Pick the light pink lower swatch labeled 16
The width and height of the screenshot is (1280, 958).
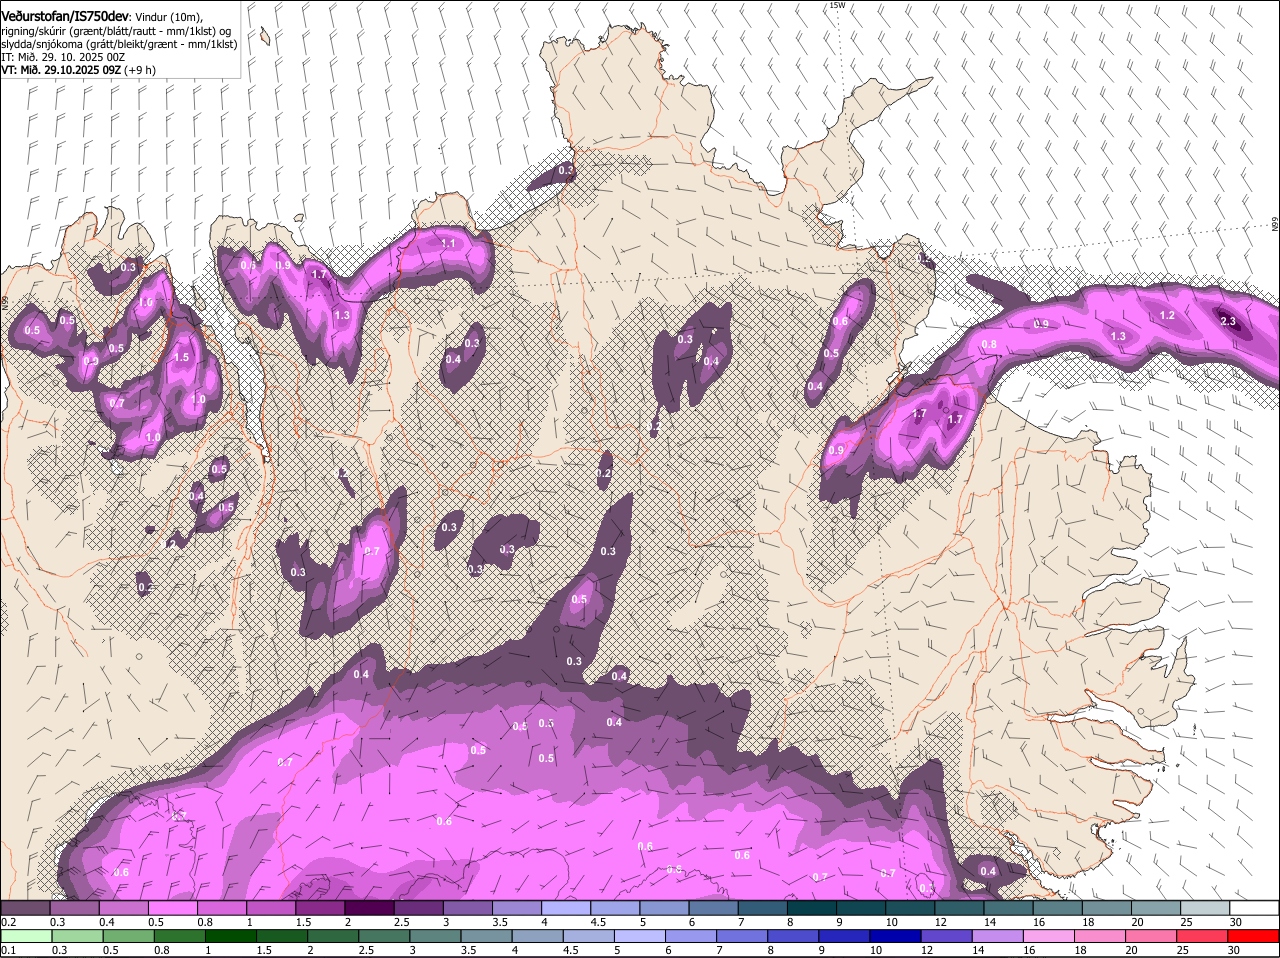(x=1049, y=936)
